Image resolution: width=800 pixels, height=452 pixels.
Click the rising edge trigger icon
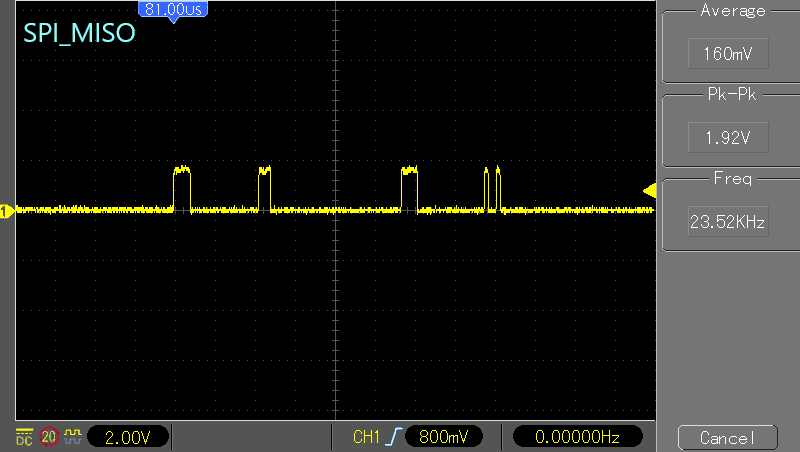pos(393,437)
